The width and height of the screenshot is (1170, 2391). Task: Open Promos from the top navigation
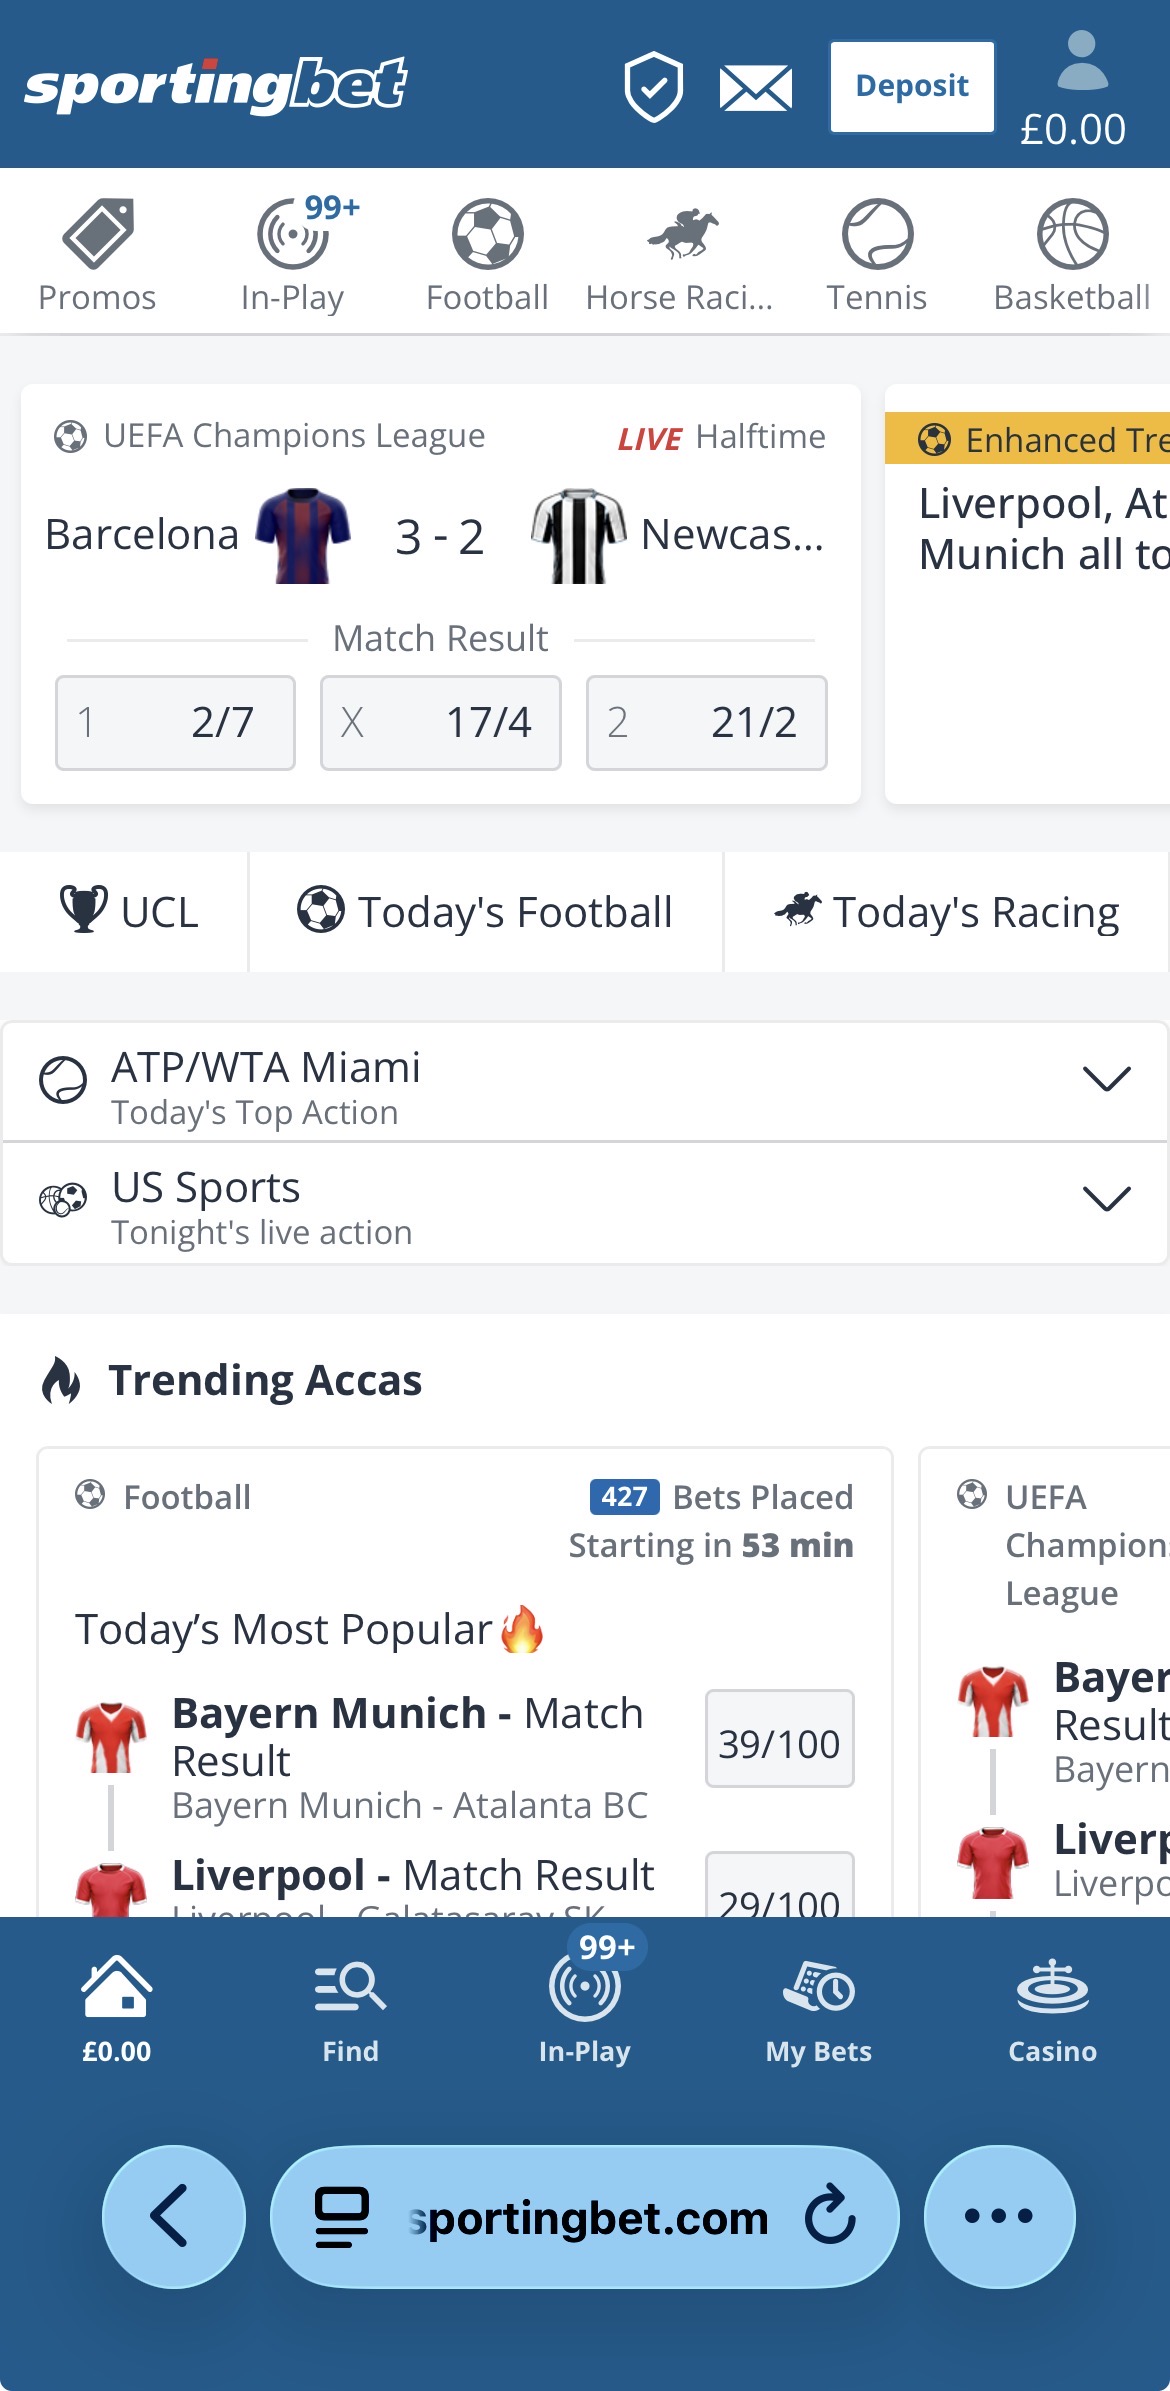click(x=97, y=250)
